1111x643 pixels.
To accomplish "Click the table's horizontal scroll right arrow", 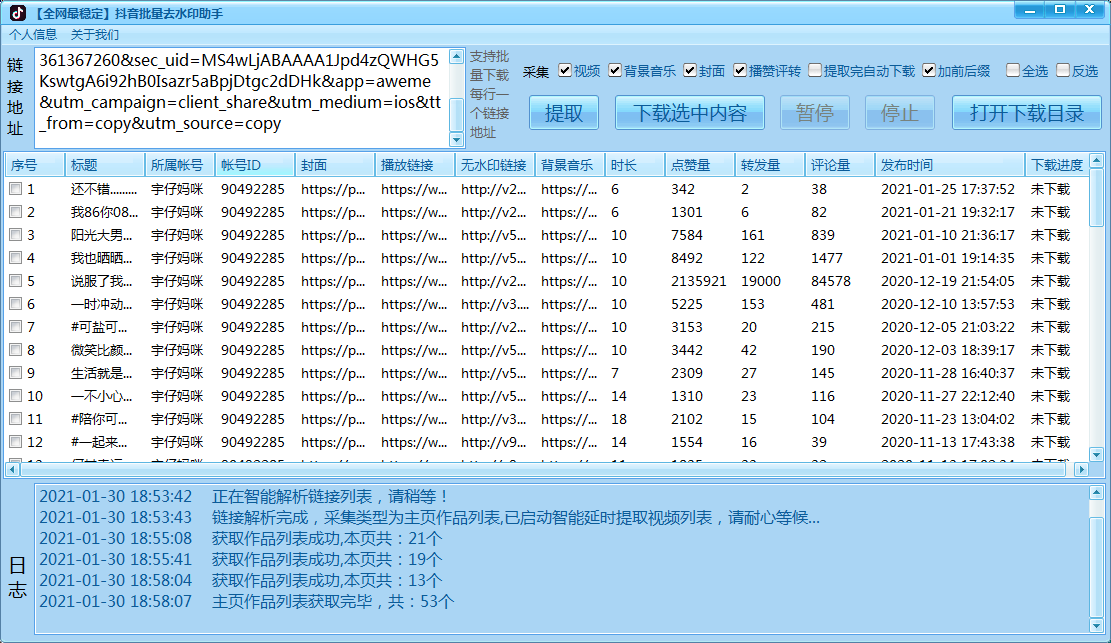I will 1081,469.
